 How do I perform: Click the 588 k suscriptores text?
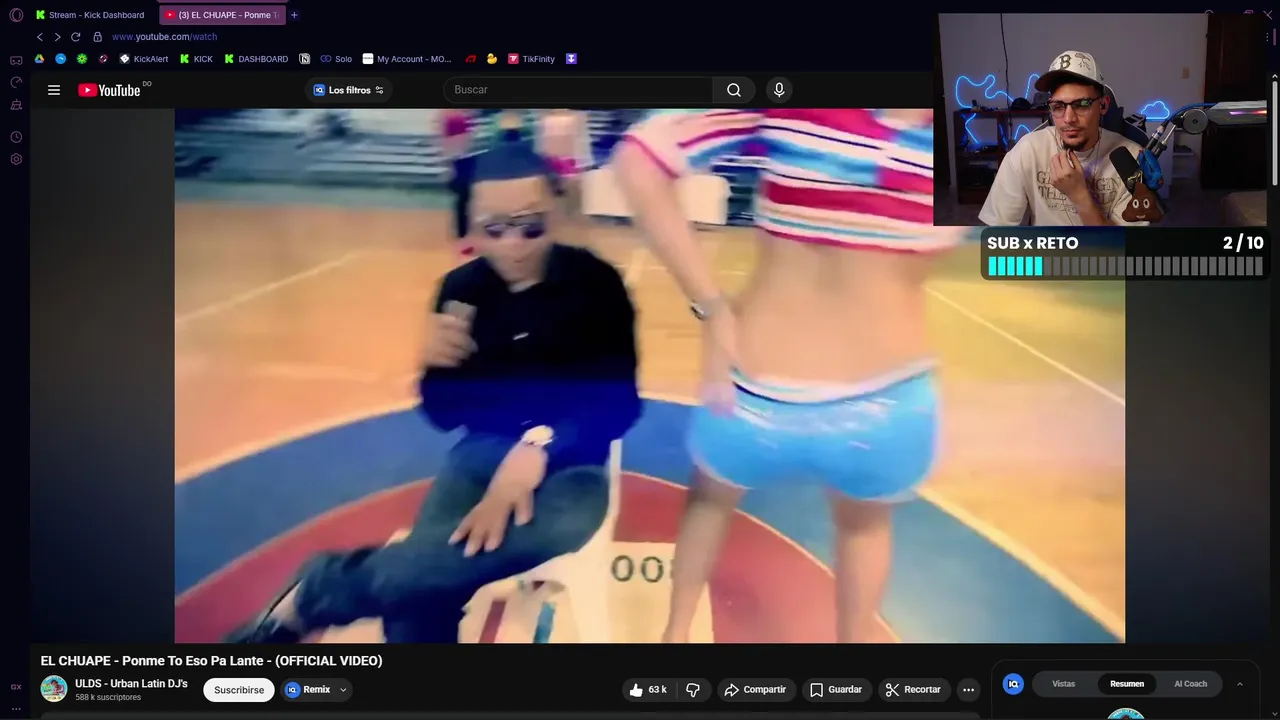108,698
